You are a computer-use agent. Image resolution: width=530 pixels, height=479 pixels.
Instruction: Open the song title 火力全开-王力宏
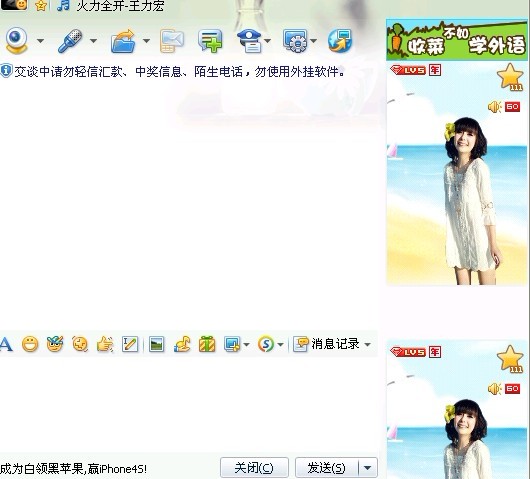point(120,6)
